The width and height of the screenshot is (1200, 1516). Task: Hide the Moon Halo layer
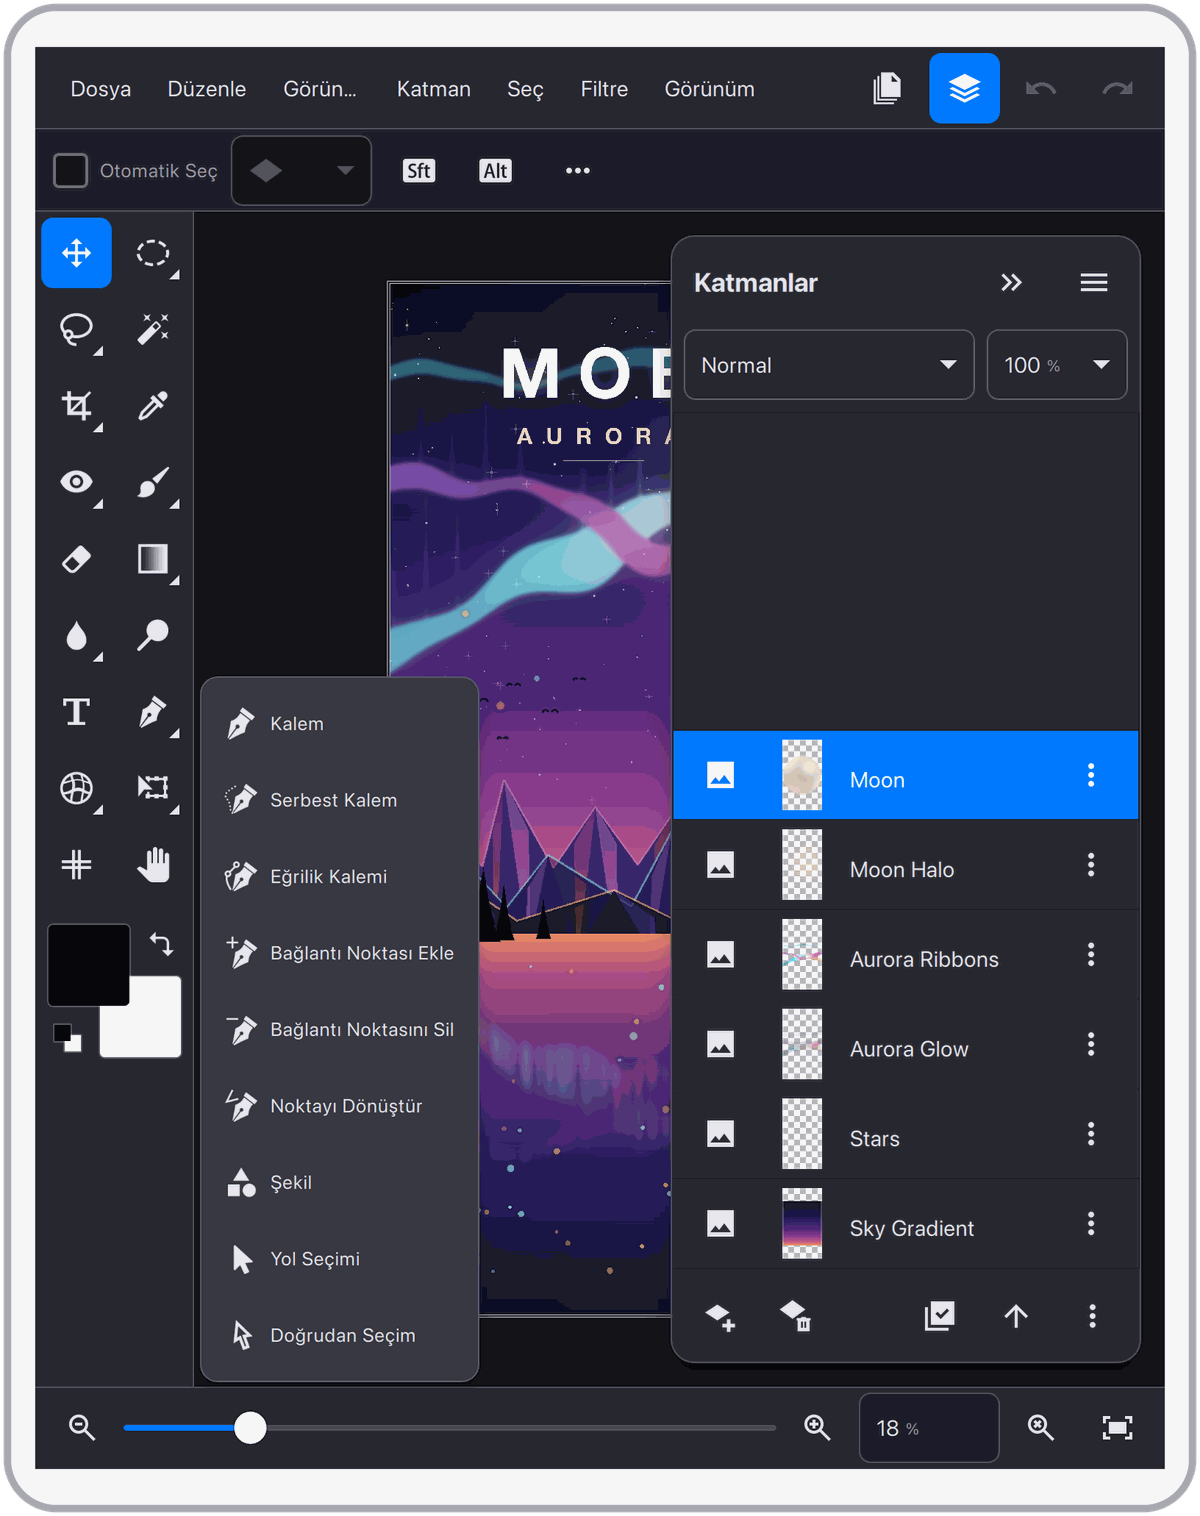click(721, 865)
